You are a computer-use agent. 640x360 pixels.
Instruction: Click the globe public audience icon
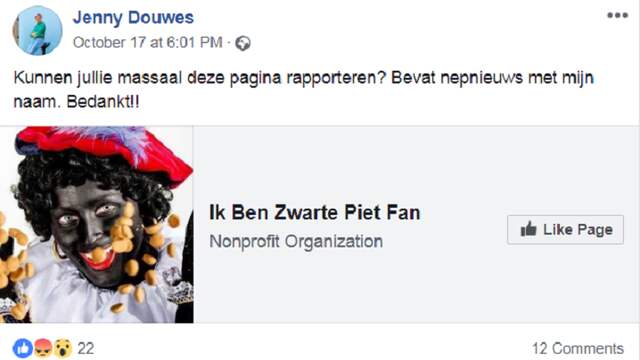243,43
